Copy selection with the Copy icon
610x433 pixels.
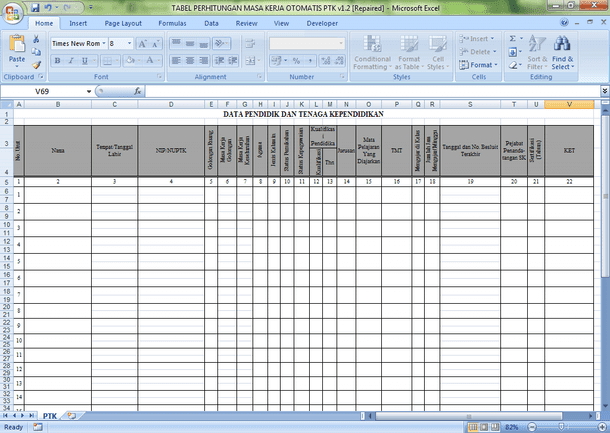click(x=36, y=52)
